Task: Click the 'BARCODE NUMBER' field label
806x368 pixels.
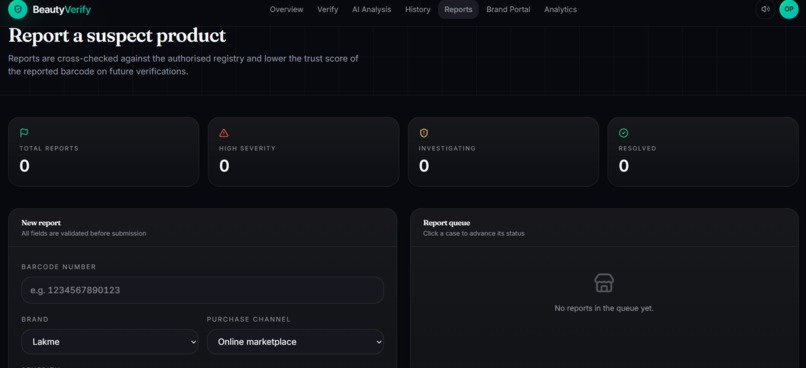Action: [x=59, y=267]
